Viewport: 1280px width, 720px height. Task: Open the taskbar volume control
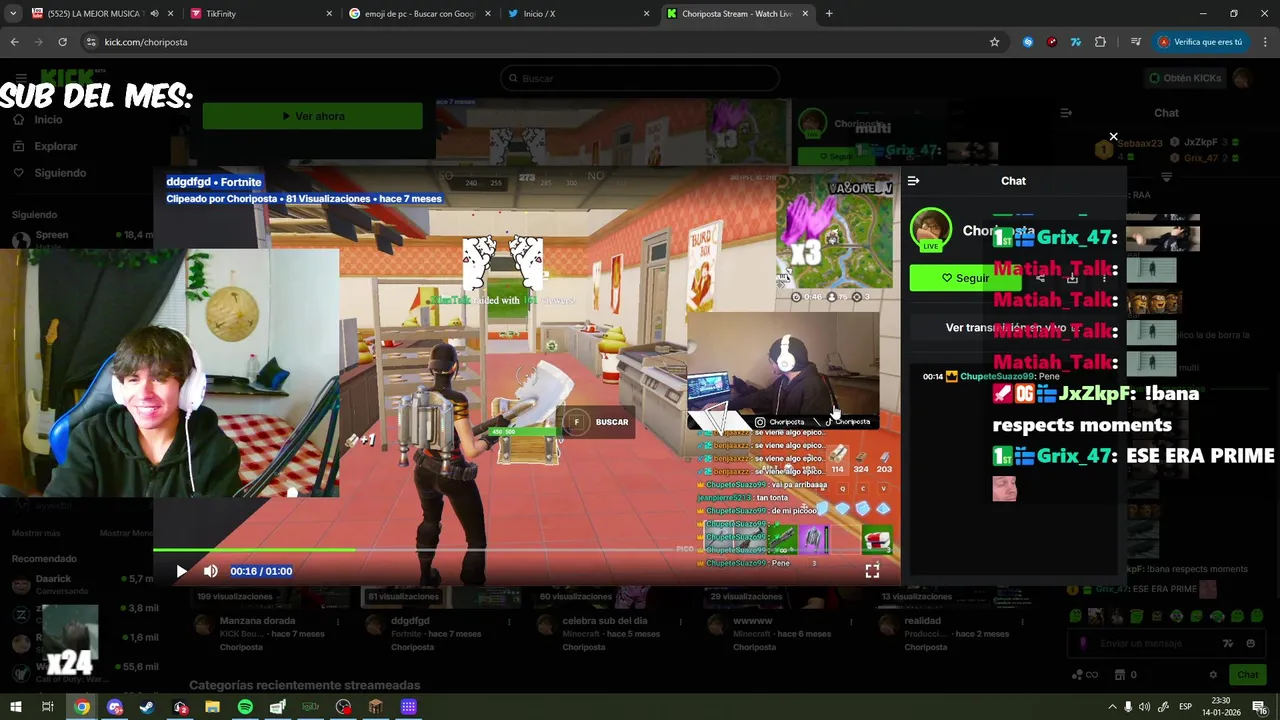point(1144,707)
